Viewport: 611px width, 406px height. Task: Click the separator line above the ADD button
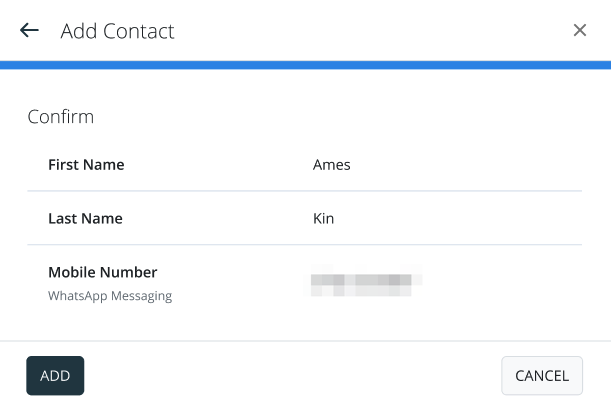(305, 342)
